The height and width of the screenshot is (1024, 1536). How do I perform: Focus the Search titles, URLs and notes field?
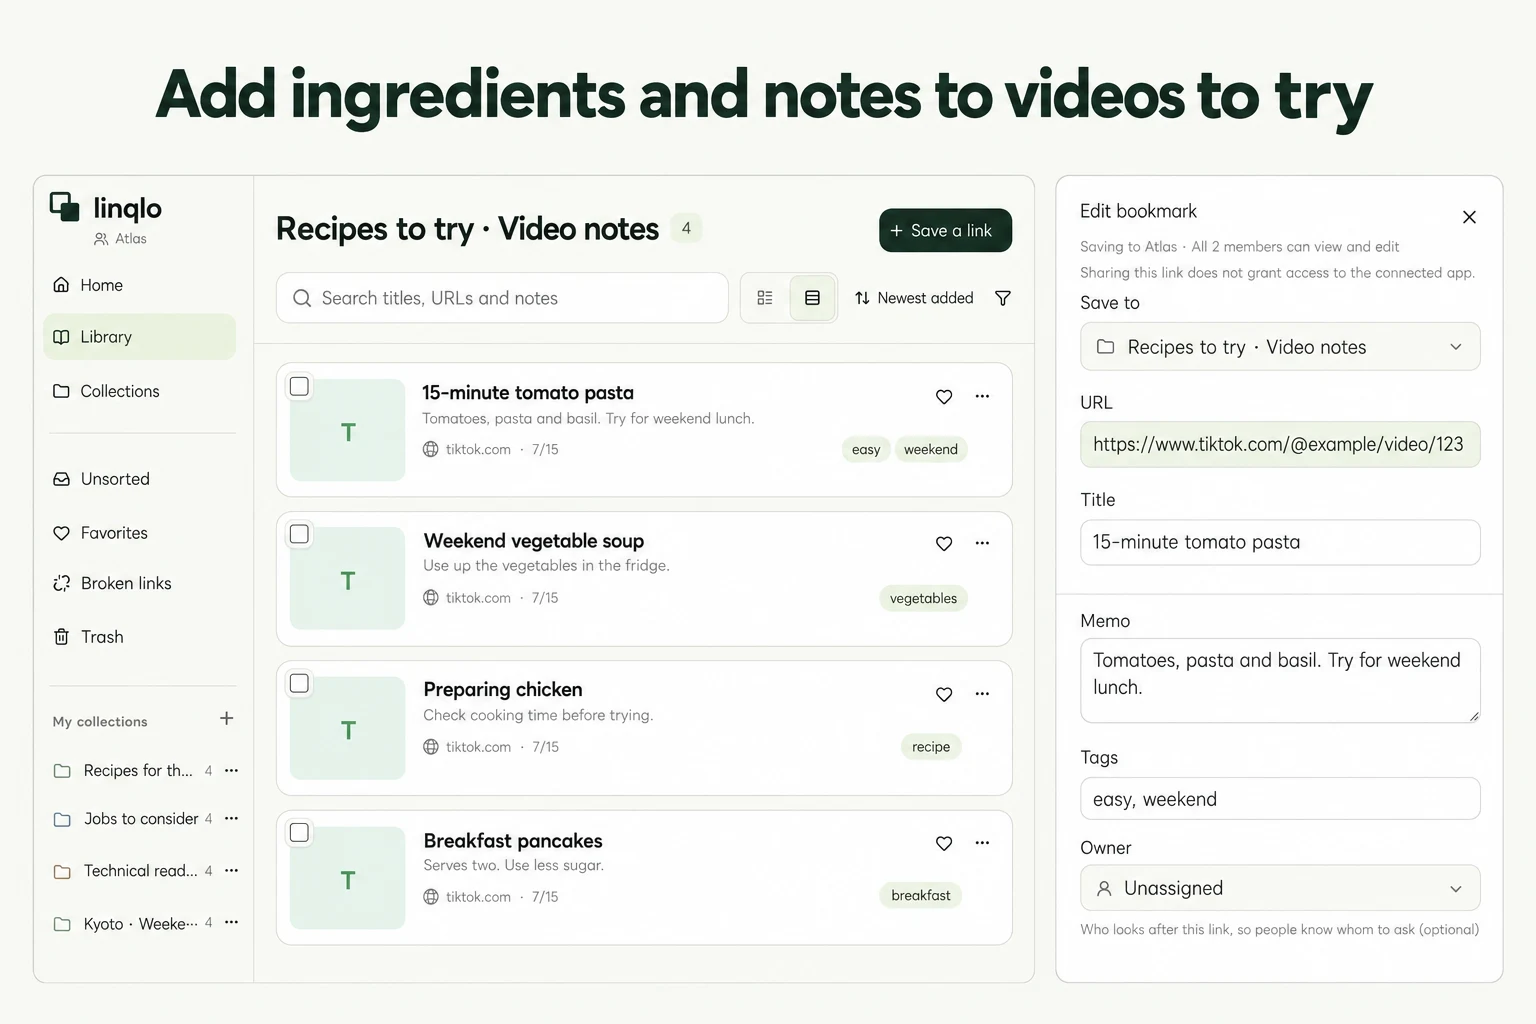(x=502, y=298)
